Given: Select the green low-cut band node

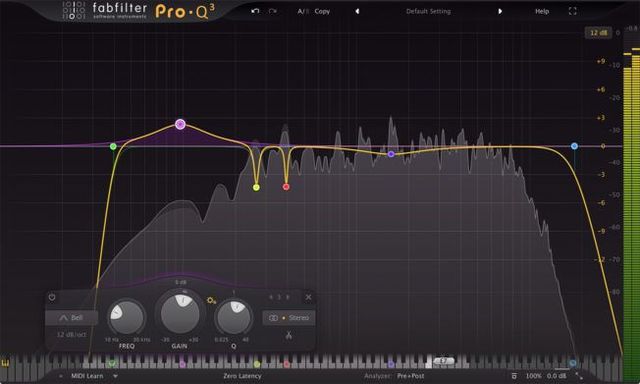Looking at the screenshot, I should (x=113, y=146).
